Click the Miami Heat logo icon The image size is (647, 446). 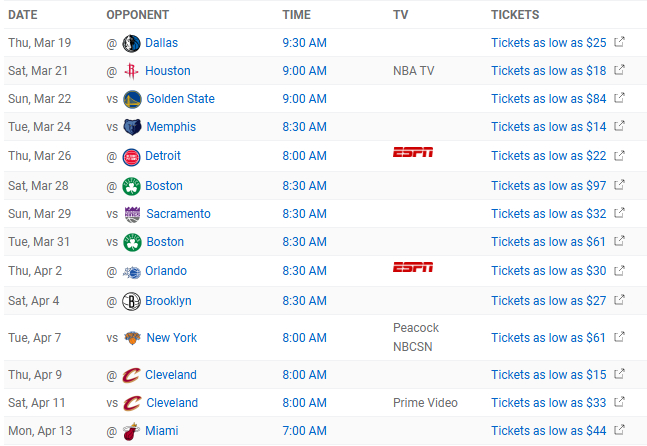click(131, 431)
